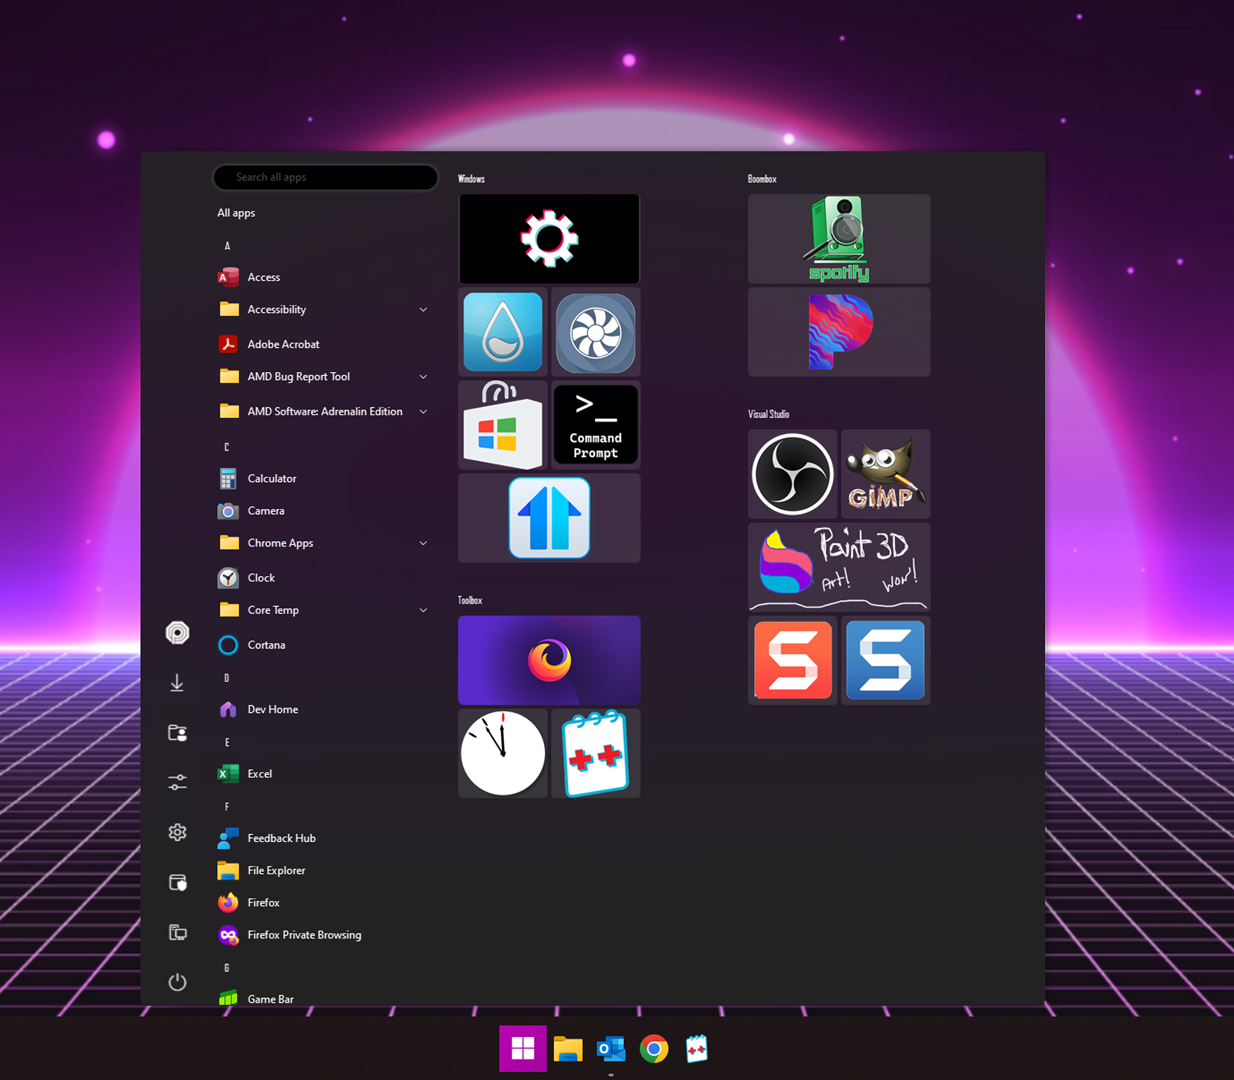Open the GIMP tile

(x=886, y=474)
